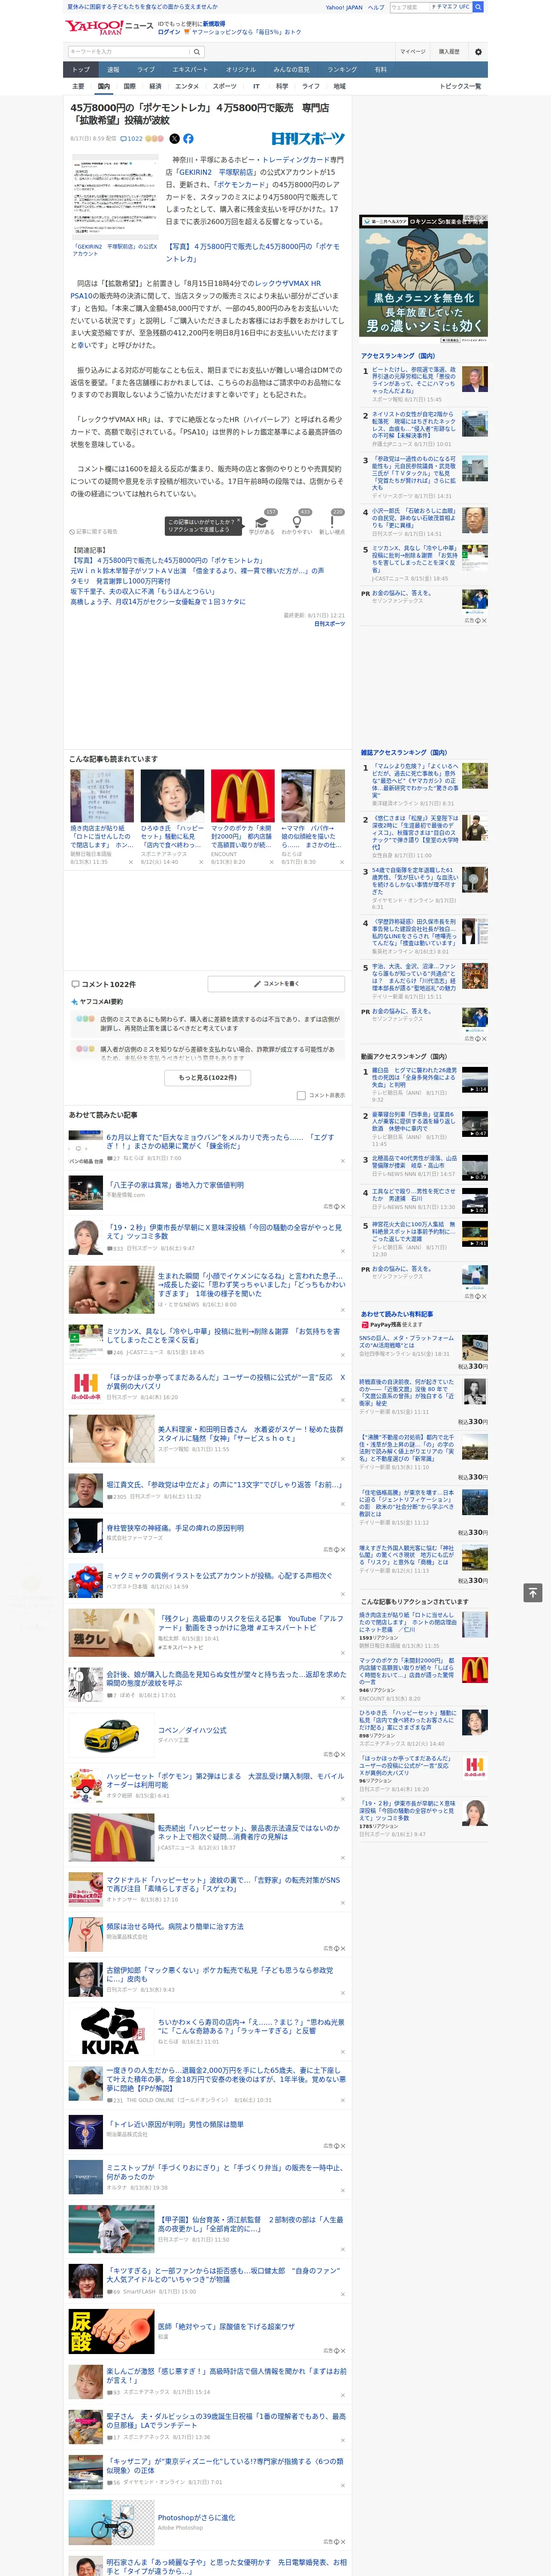Open the マクドナルド 吉野家 転売対策 article

[223, 1884]
